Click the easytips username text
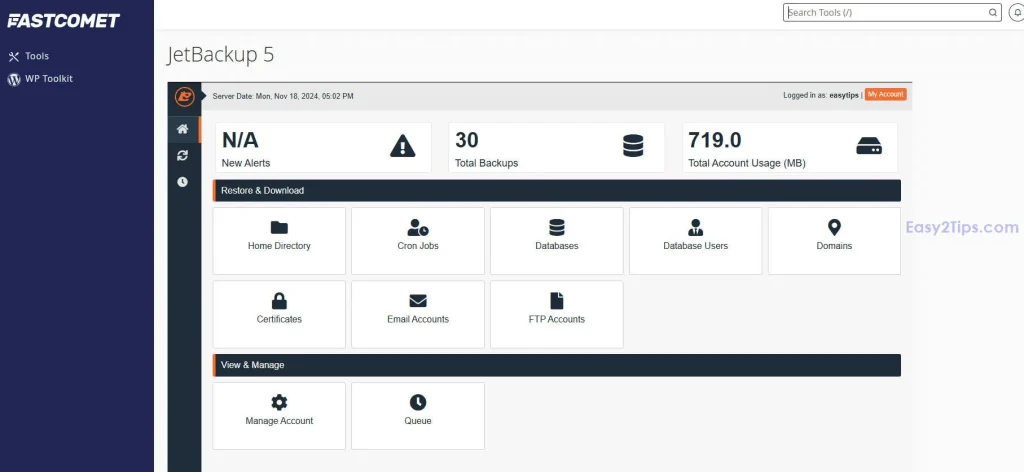Screen dimensions: 1024x472 click(844, 95)
